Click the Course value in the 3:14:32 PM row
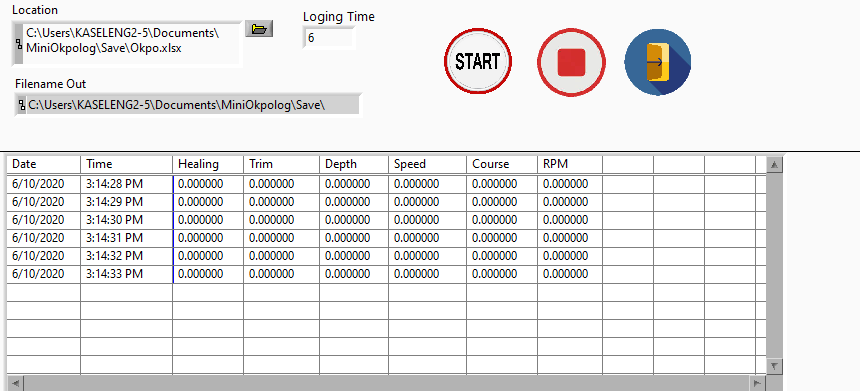 coord(502,256)
